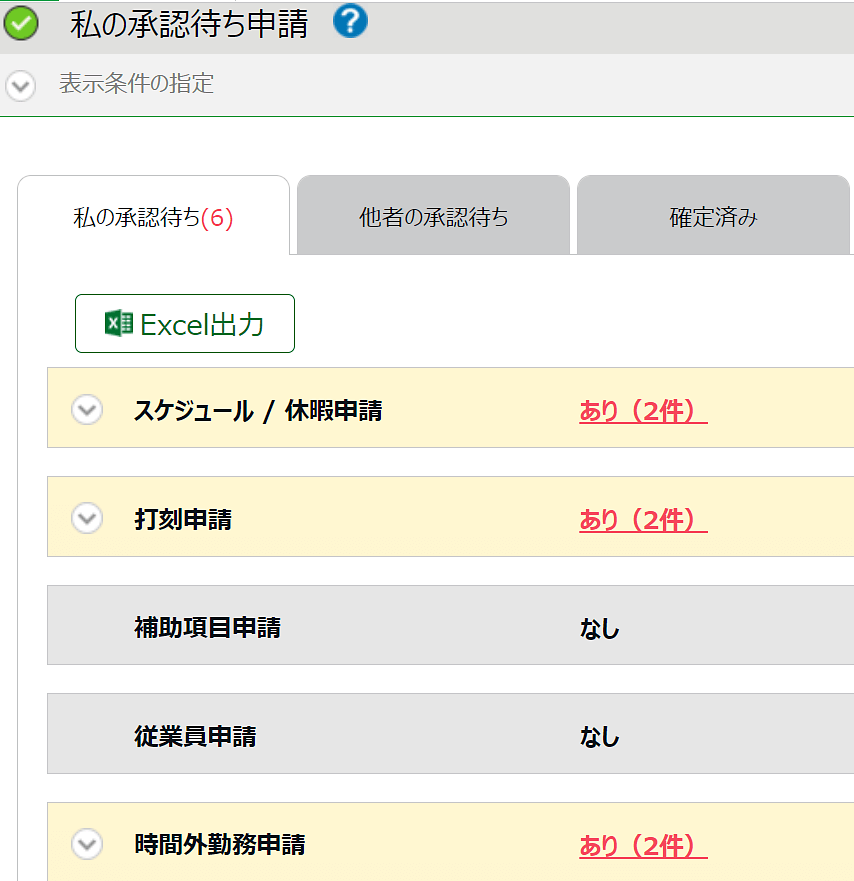Click the Excel icon in the export button
The height and width of the screenshot is (881, 854).
119,324
